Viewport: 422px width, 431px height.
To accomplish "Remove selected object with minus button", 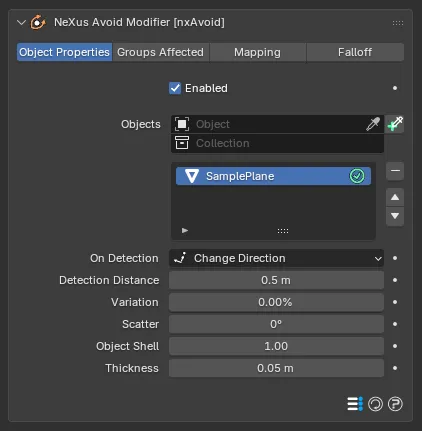I will coord(395,171).
